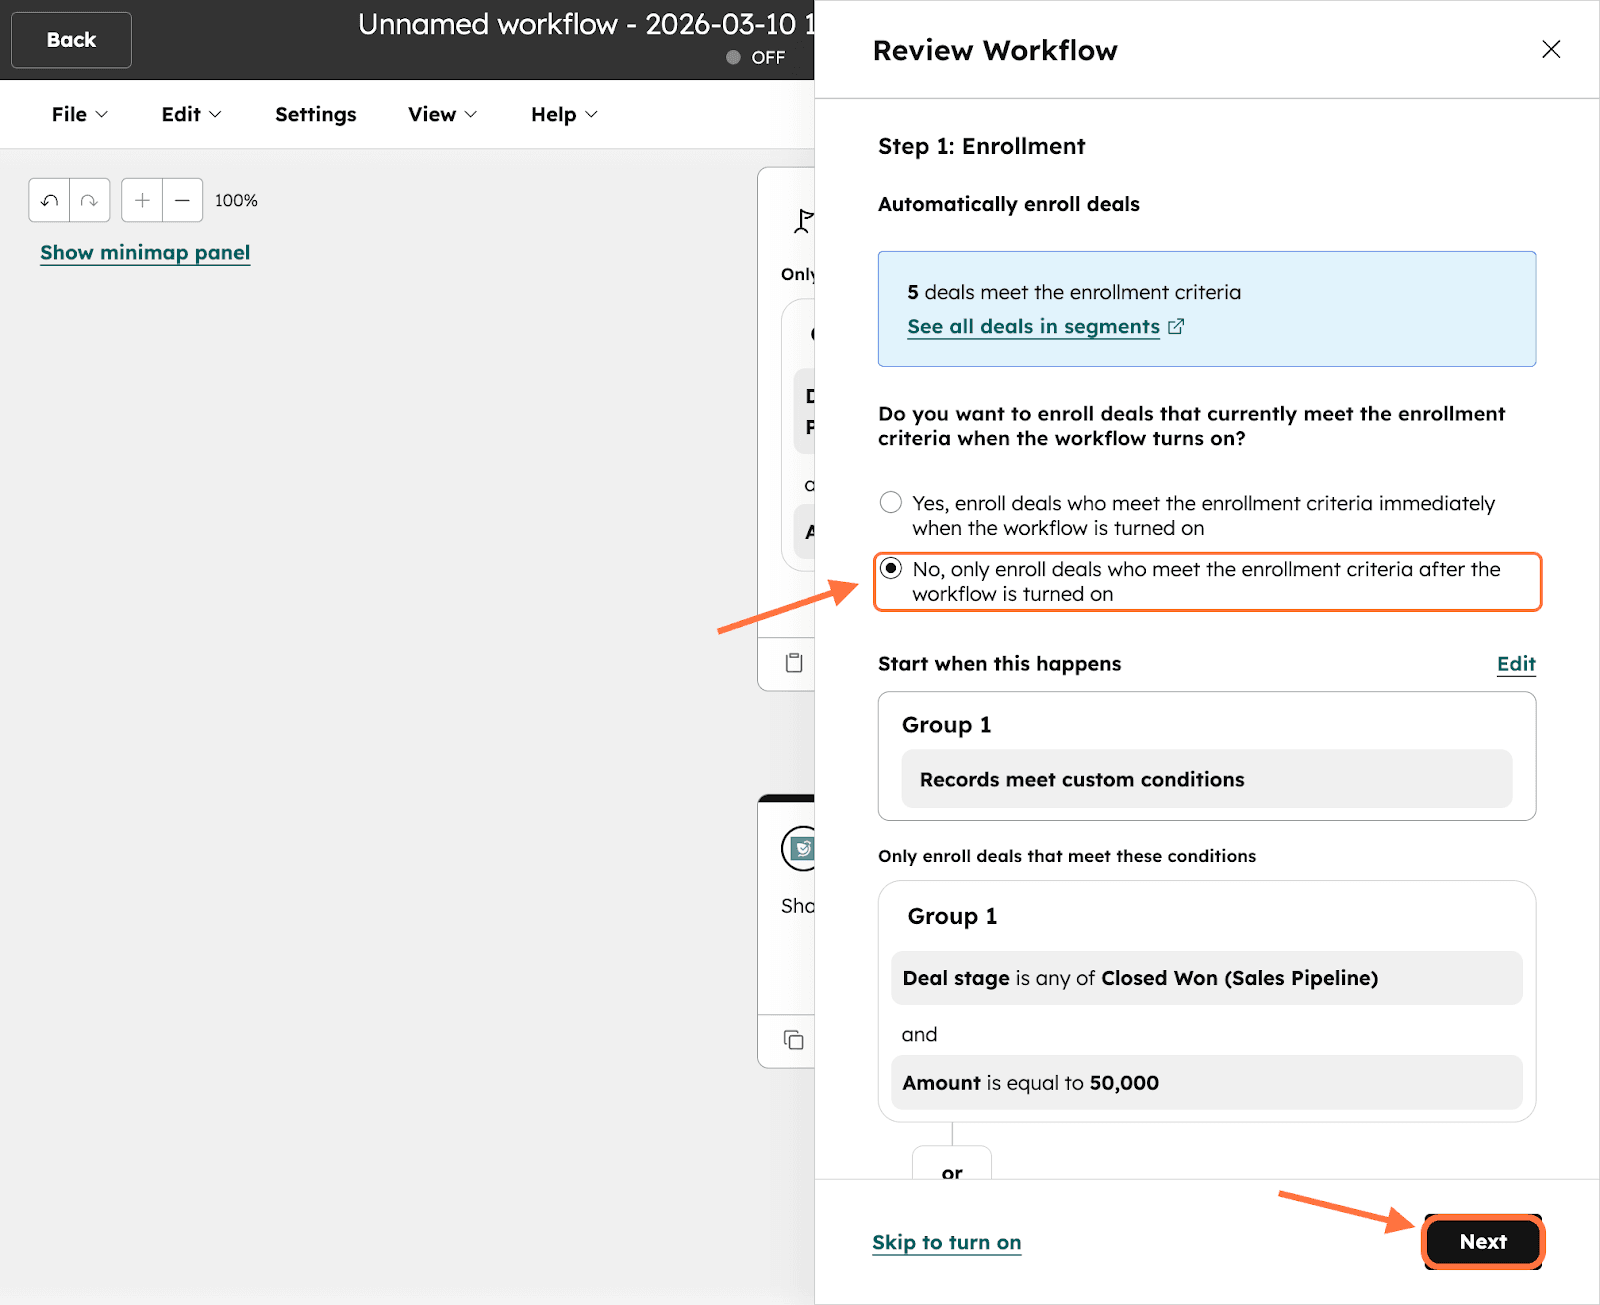Click the copy icon on action card

coord(794,1040)
